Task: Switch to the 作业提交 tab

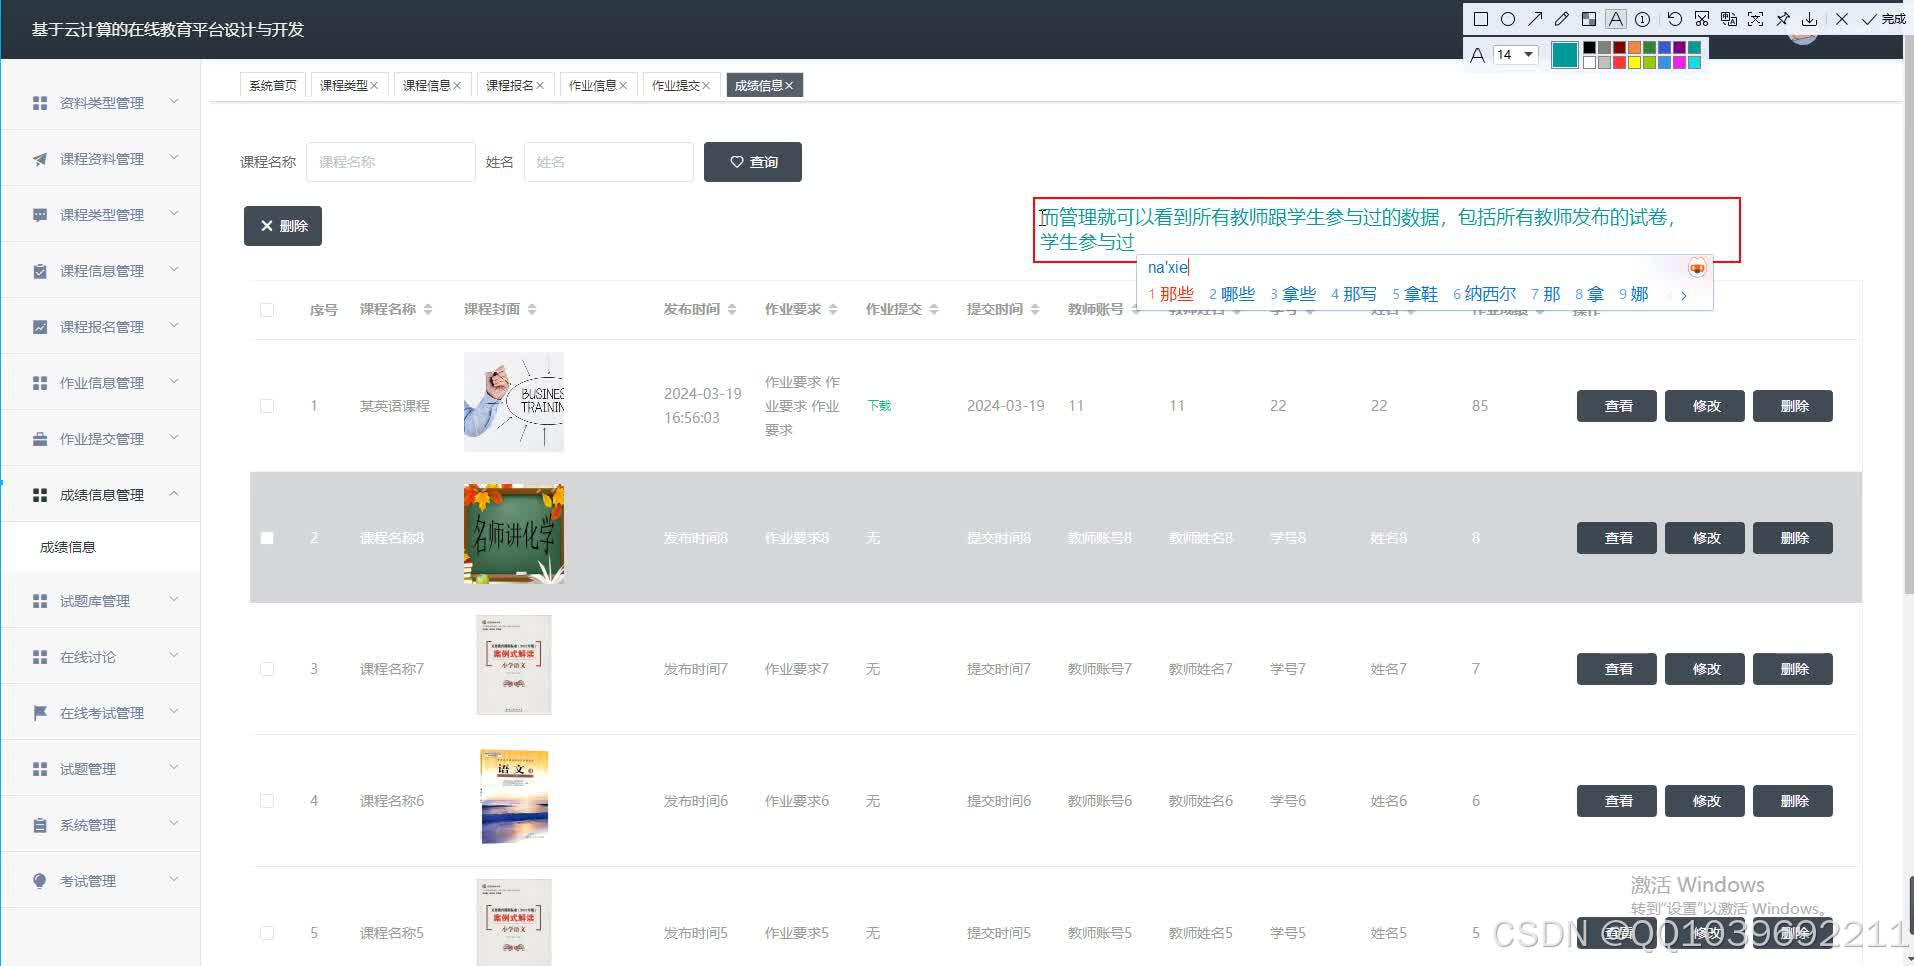Action: click(675, 84)
